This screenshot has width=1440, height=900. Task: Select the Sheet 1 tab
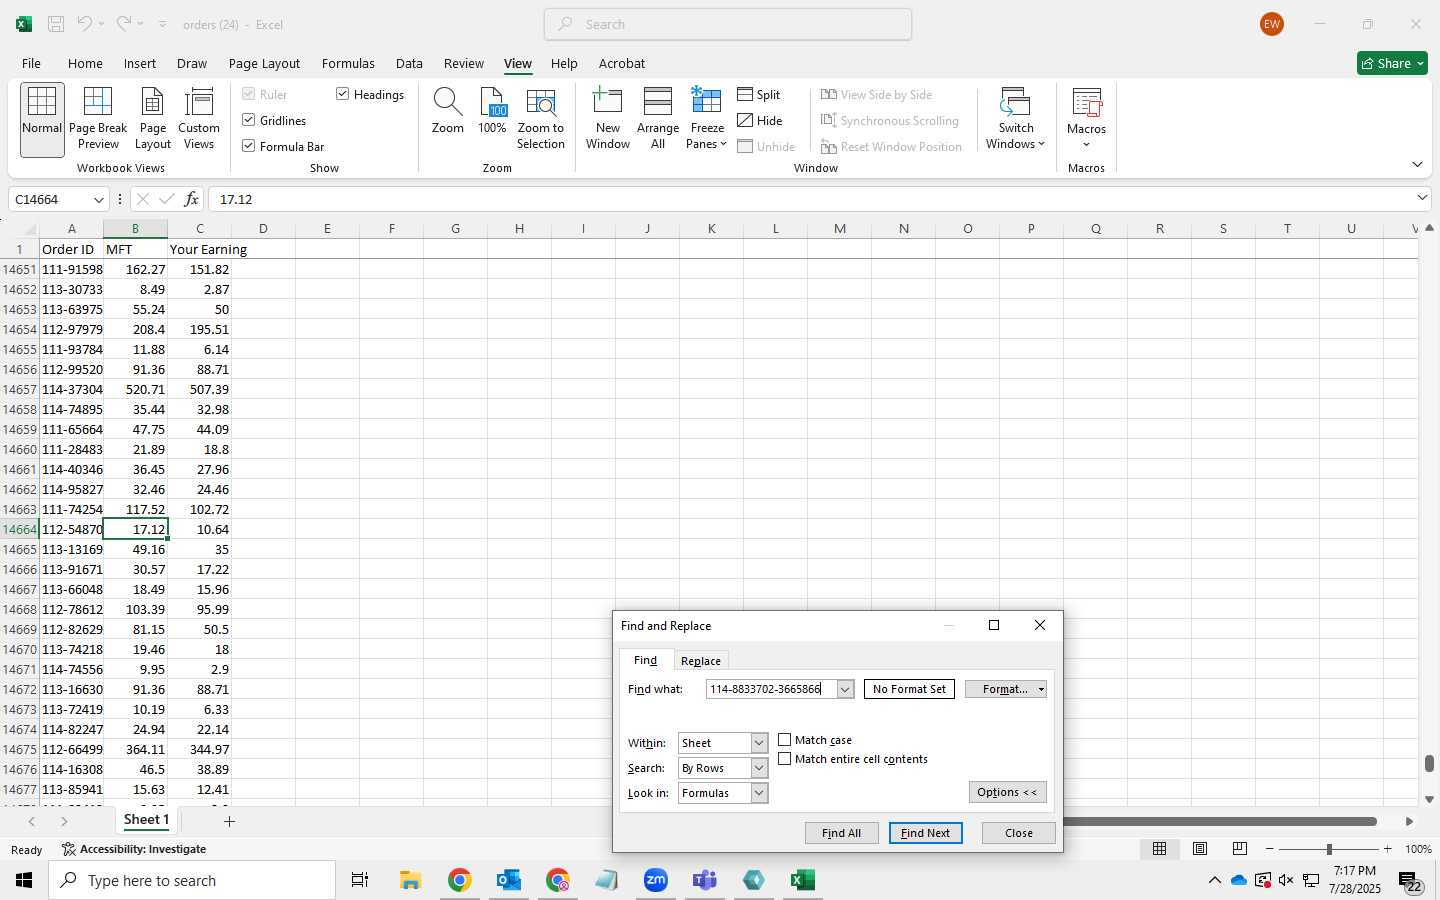coord(146,820)
